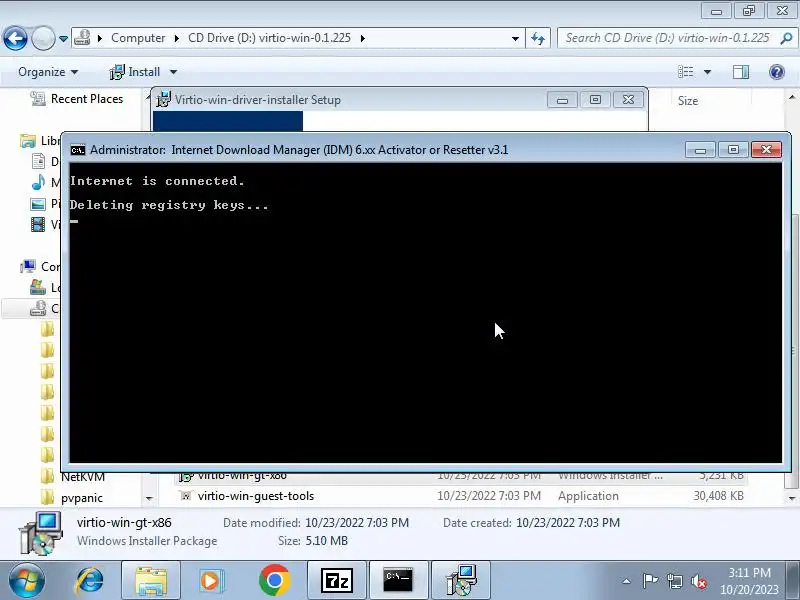The width and height of the screenshot is (800, 600).
Task: Open the view options dropdown arrow
Action: pyautogui.click(x=708, y=72)
